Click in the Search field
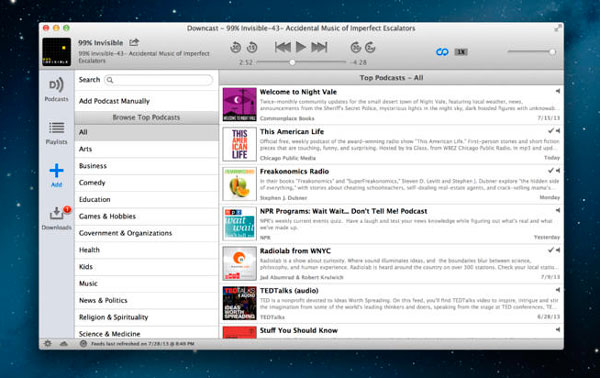 point(158,80)
